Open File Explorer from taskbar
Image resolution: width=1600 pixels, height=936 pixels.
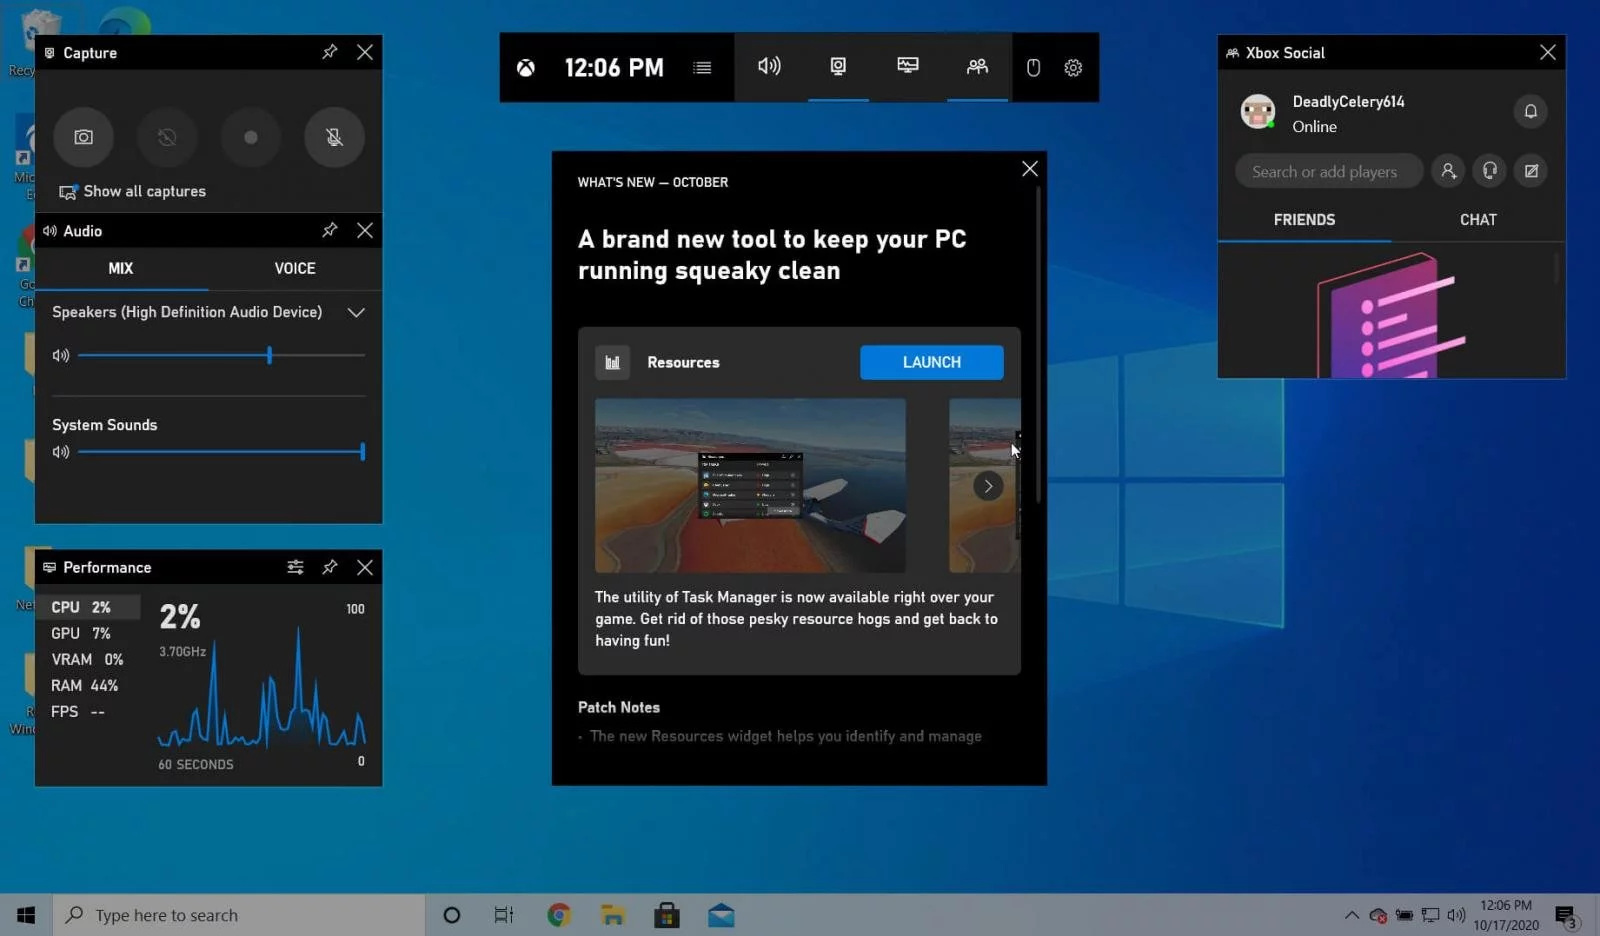click(613, 915)
